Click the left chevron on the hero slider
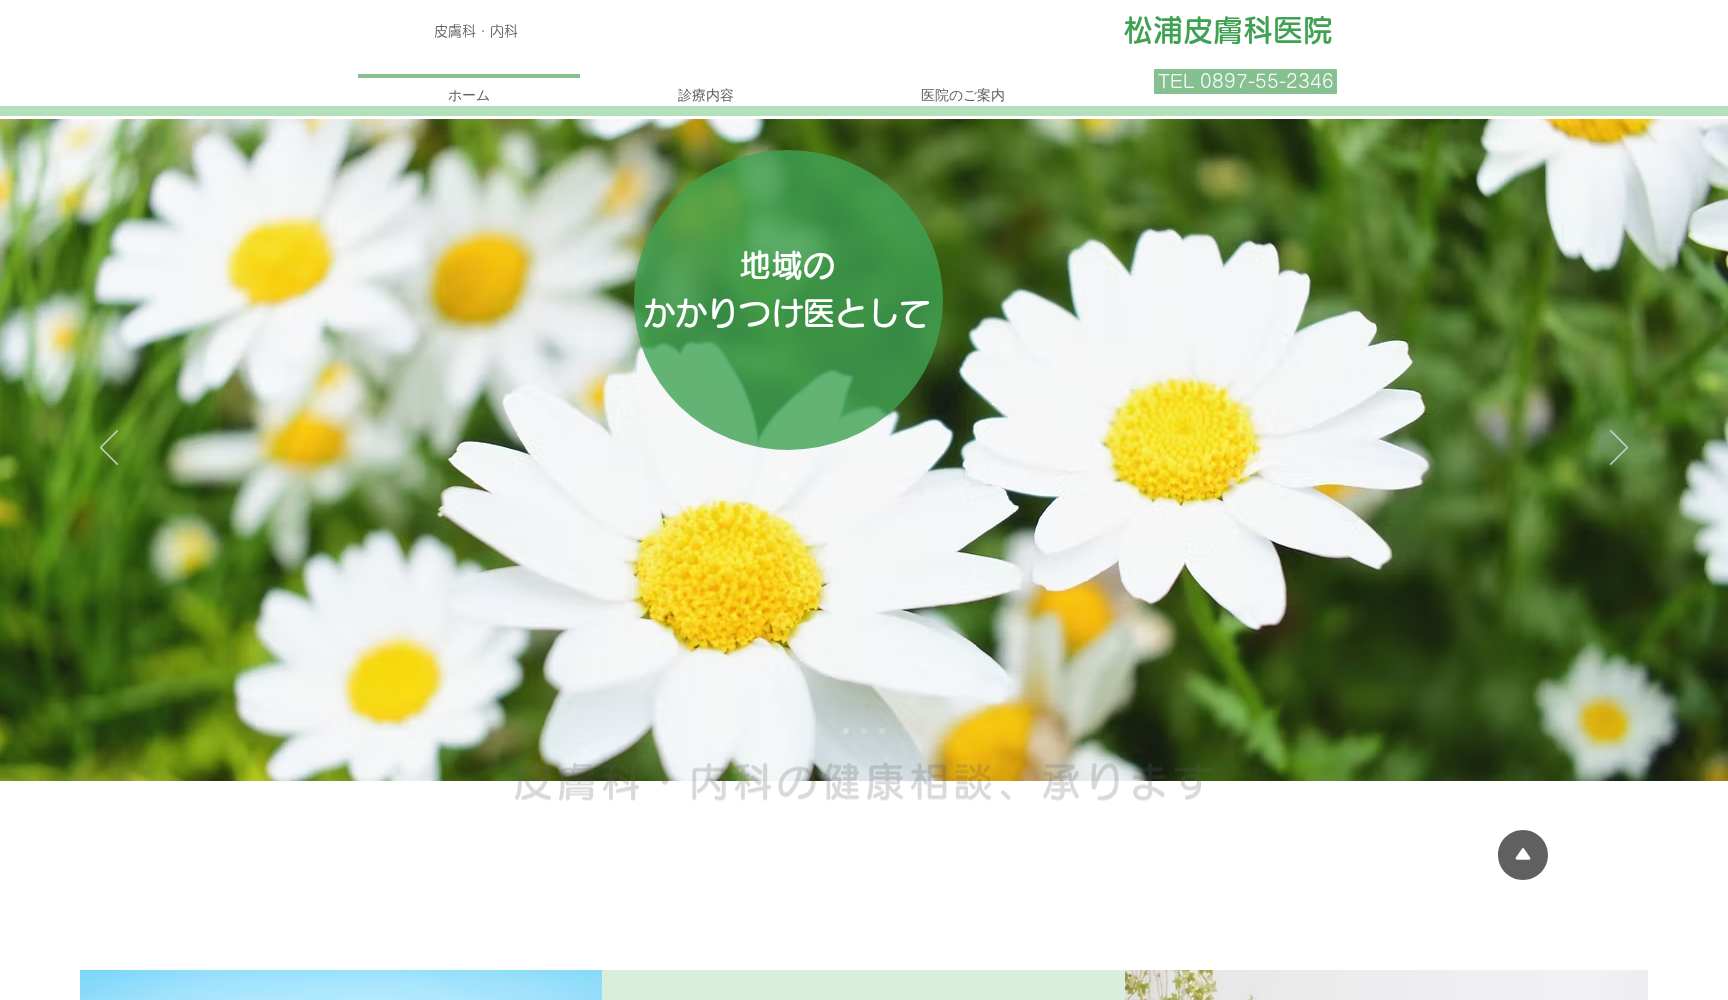The width and height of the screenshot is (1728, 1000). pyautogui.click(x=109, y=448)
